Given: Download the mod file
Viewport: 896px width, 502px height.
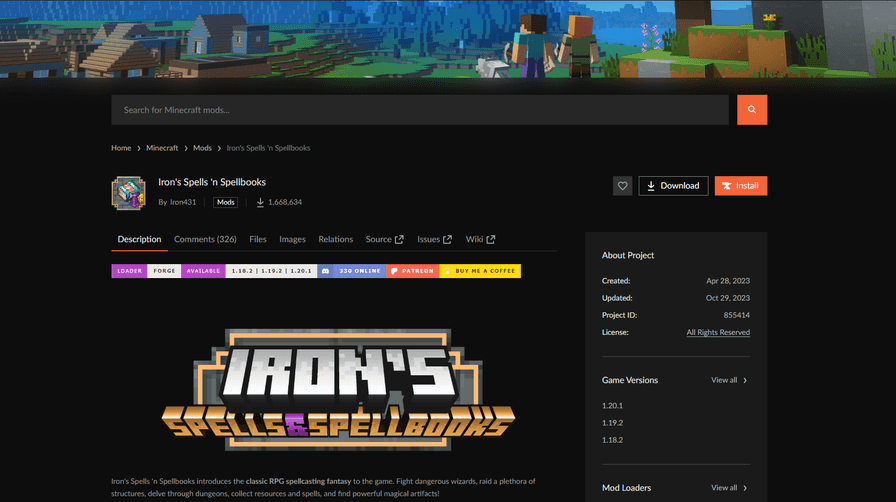Looking at the screenshot, I should [673, 186].
